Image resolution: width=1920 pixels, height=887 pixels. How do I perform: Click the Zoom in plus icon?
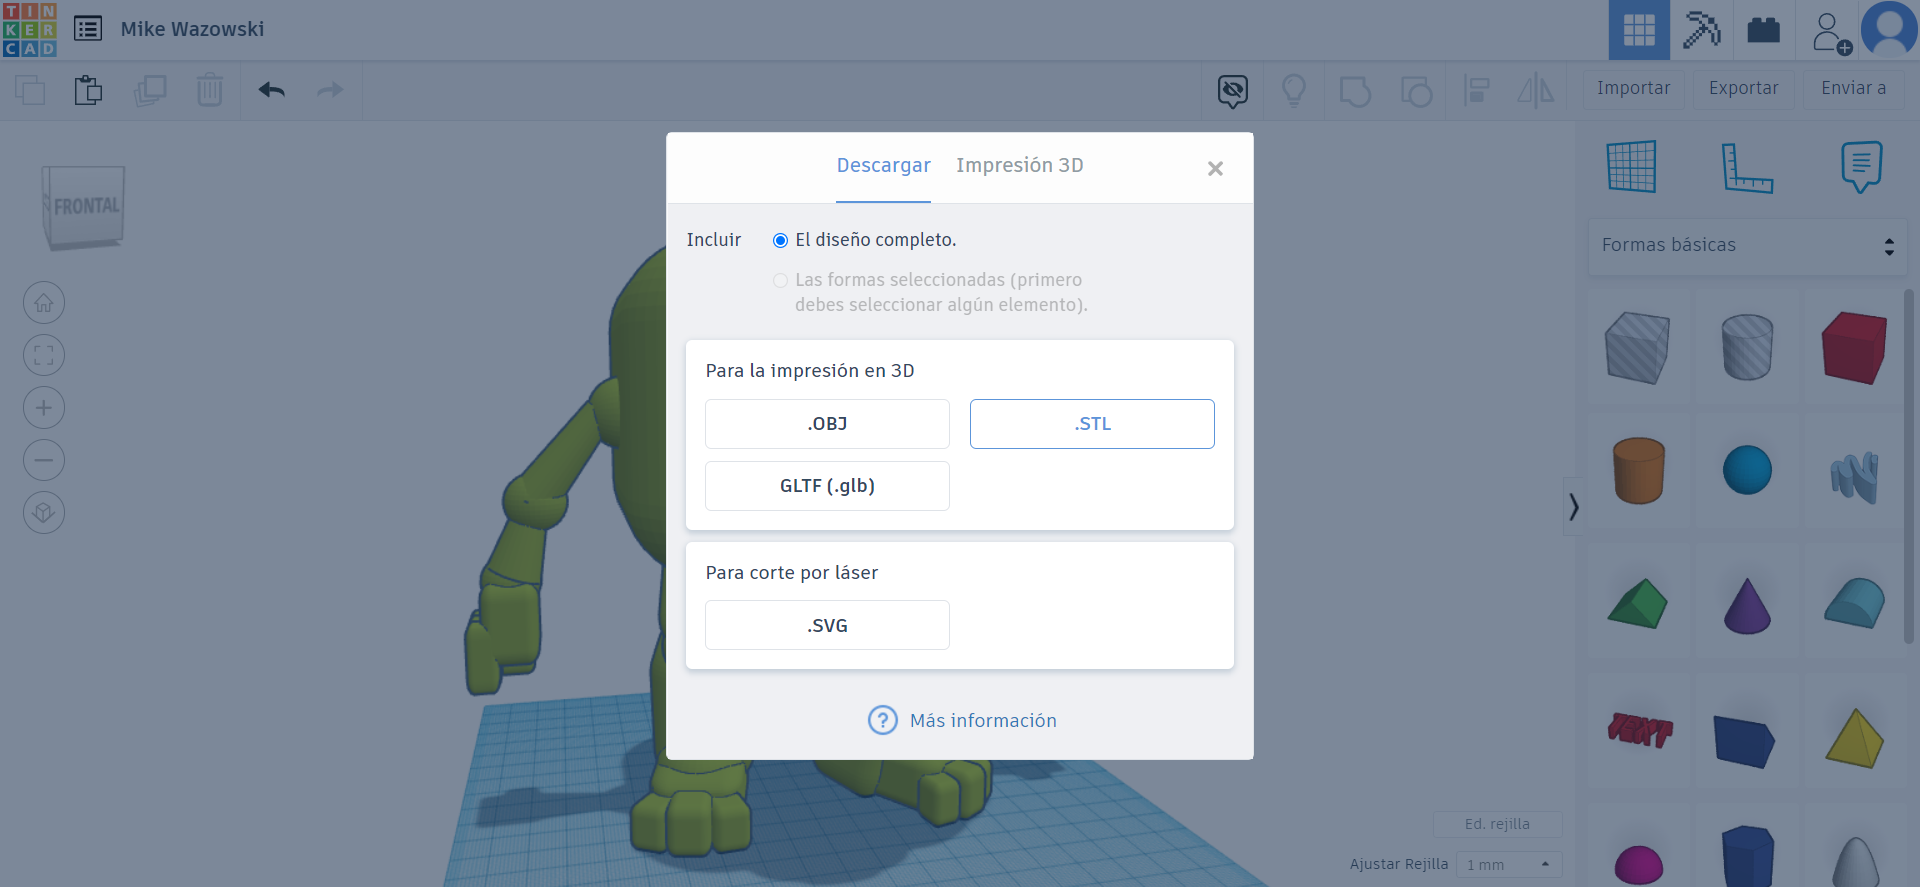pyautogui.click(x=44, y=408)
